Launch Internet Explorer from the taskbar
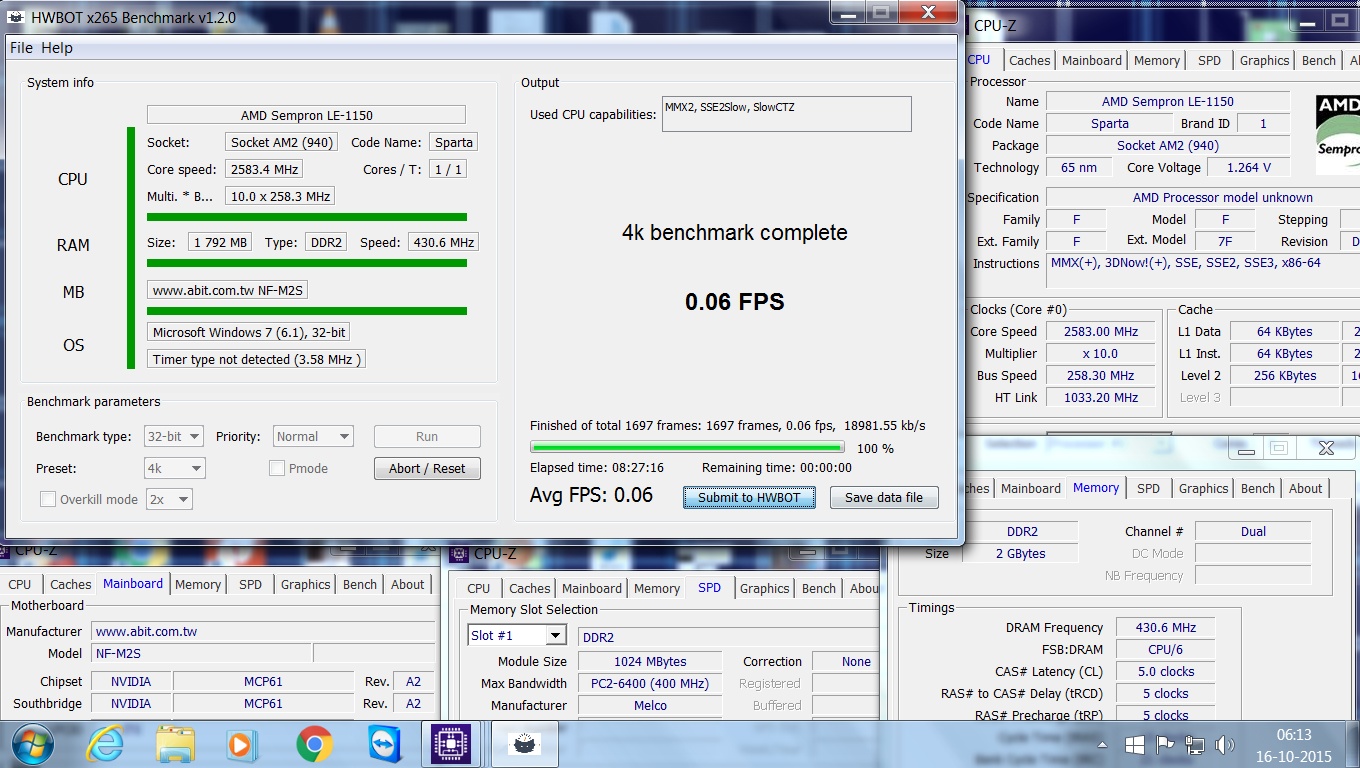This screenshot has height=768, width=1360. click(105, 745)
